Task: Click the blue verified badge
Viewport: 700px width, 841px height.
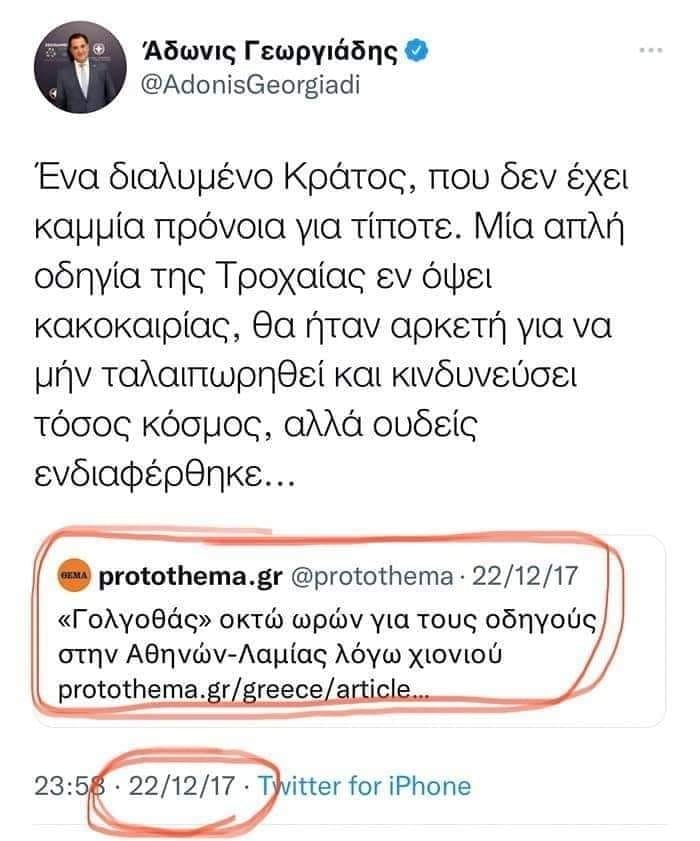Action: click(x=417, y=50)
